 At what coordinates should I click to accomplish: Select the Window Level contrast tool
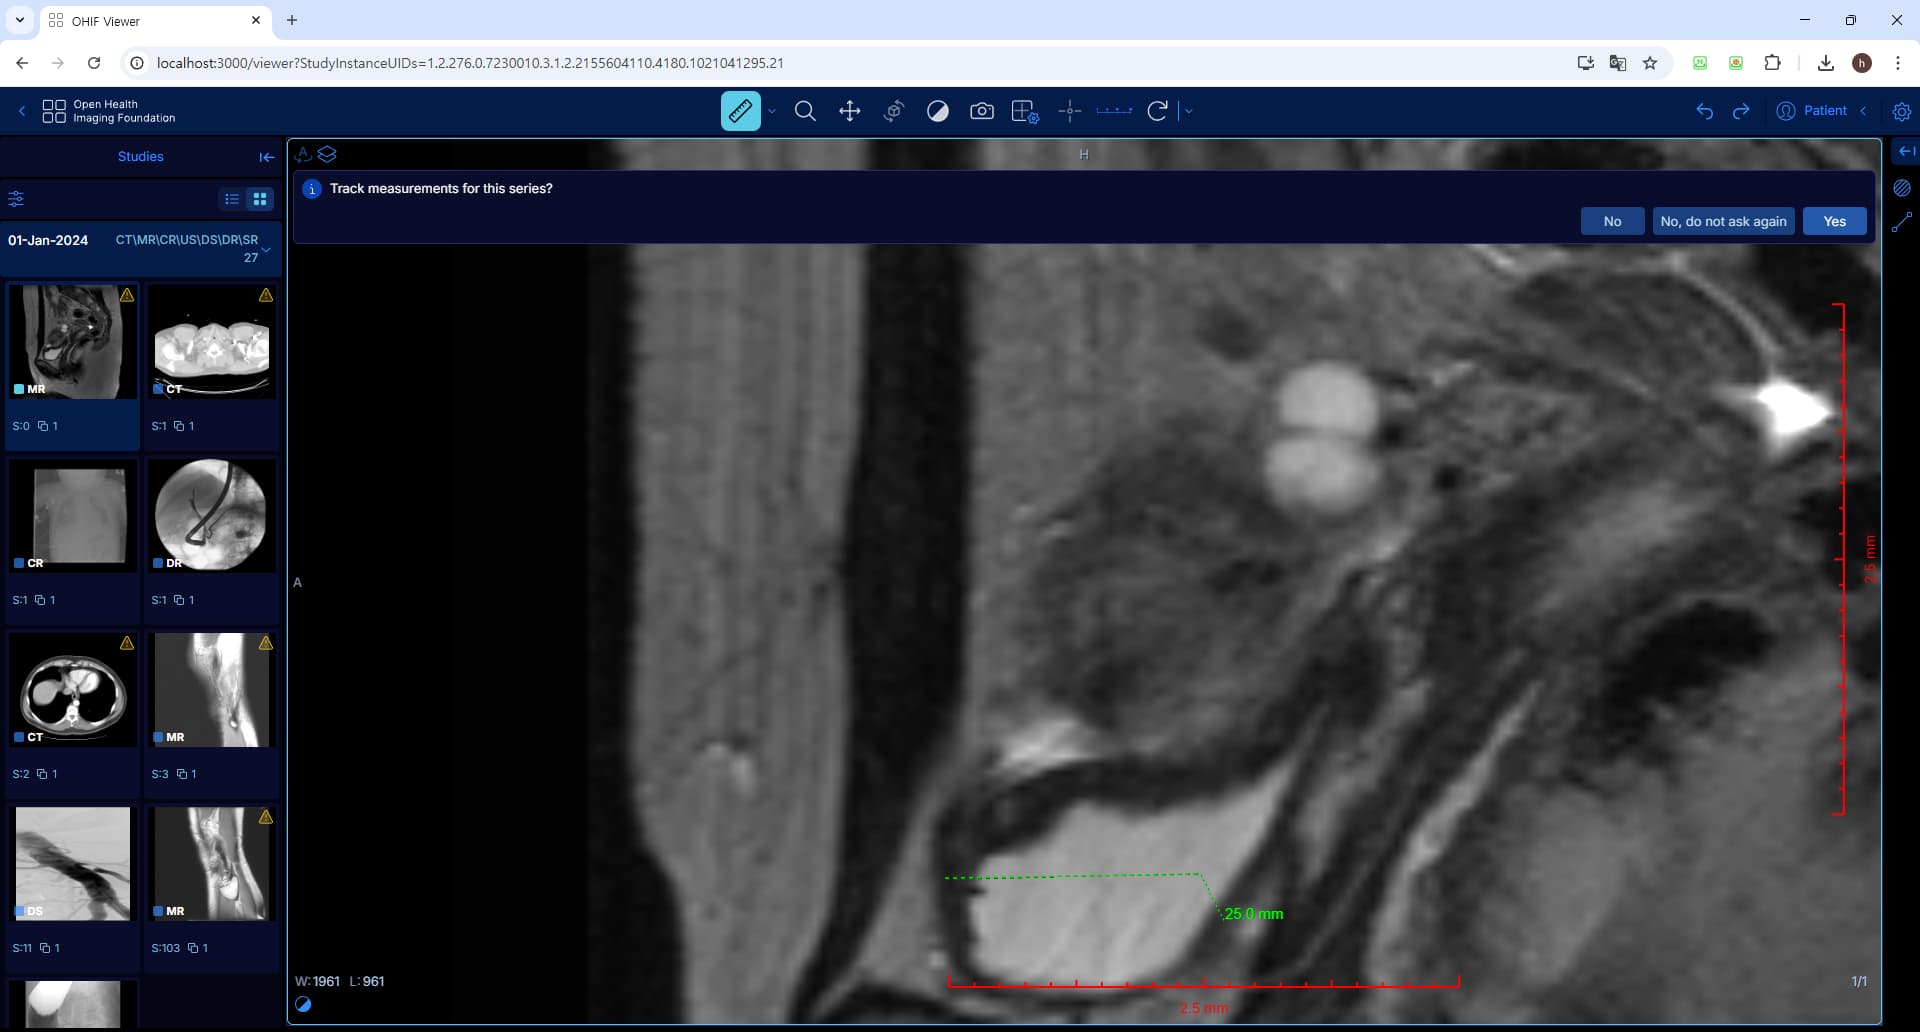(937, 111)
